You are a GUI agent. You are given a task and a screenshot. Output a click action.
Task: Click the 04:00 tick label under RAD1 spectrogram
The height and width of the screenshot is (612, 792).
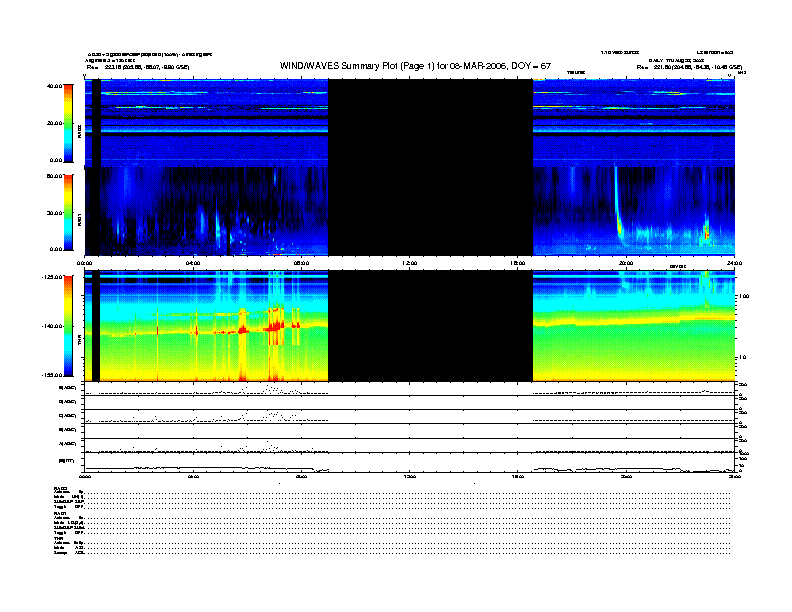(x=193, y=263)
